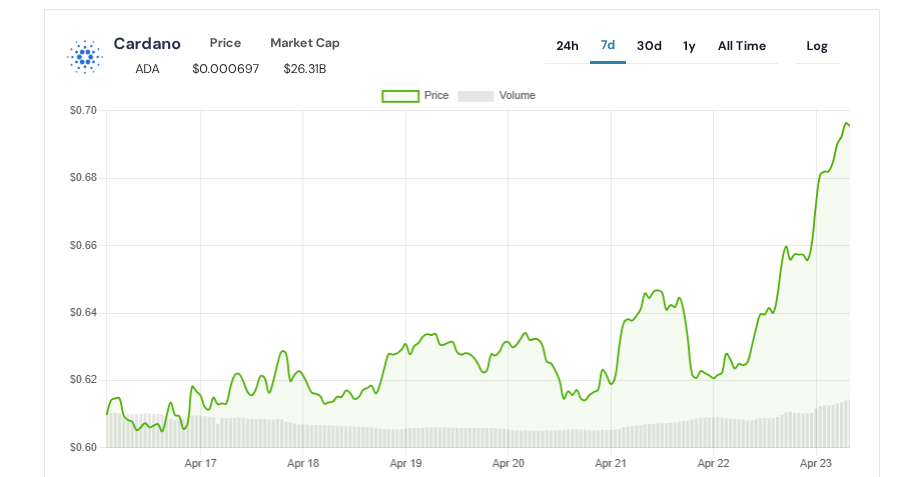
Task: Click the Apr 18 date label
Action: pos(303,463)
